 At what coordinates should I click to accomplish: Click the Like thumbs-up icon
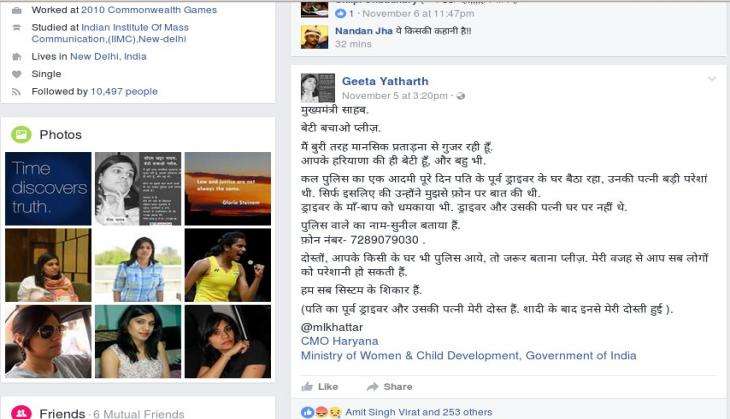(307, 386)
